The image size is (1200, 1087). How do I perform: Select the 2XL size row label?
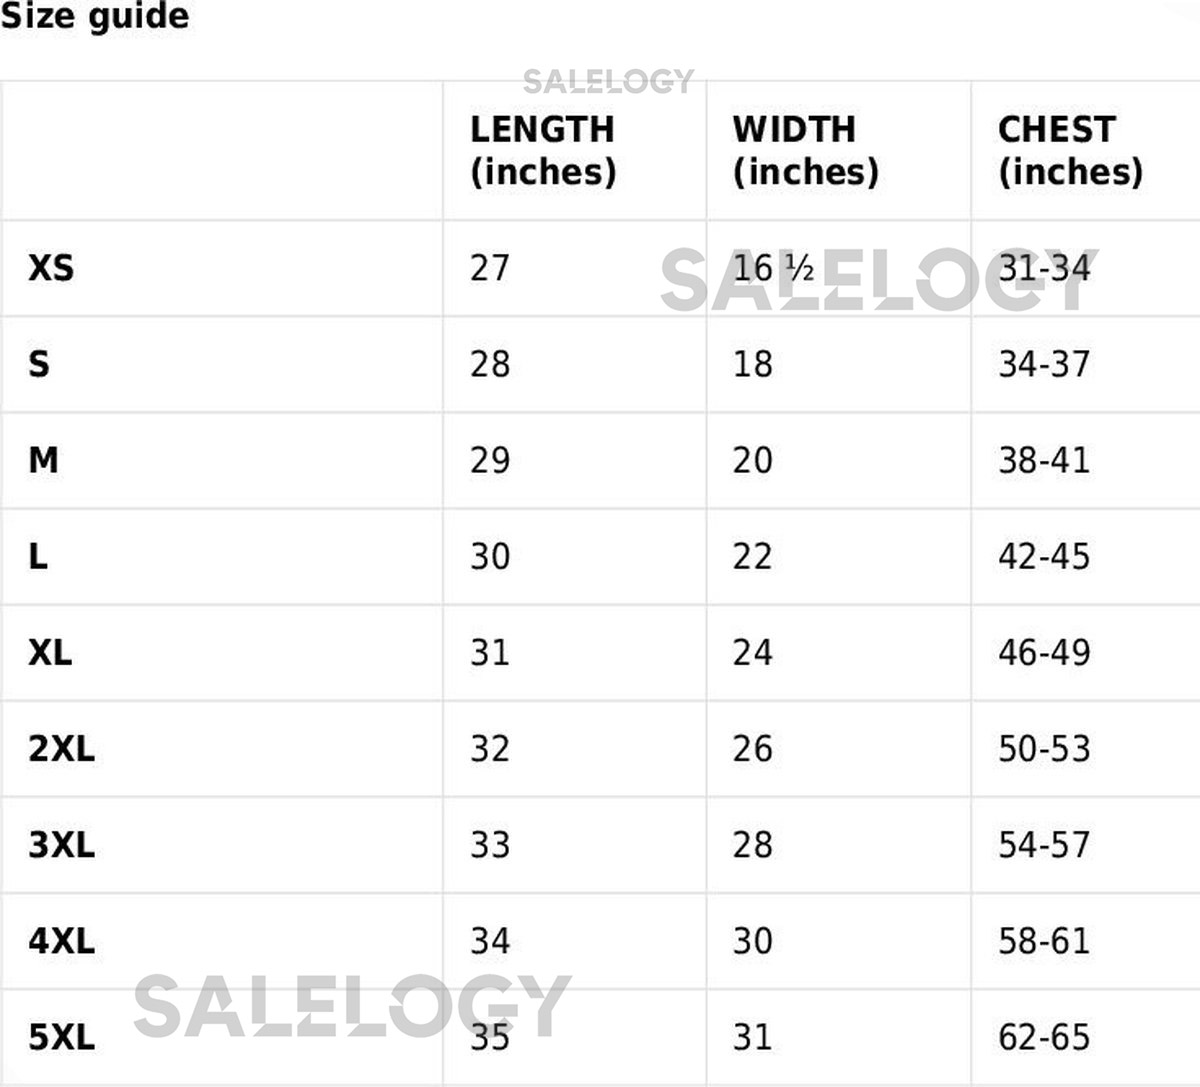(x=62, y=748)
